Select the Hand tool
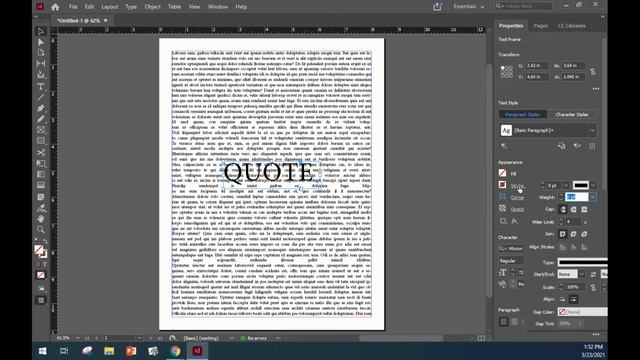Viewport: 640px width, 360px height. click(40, 219)
